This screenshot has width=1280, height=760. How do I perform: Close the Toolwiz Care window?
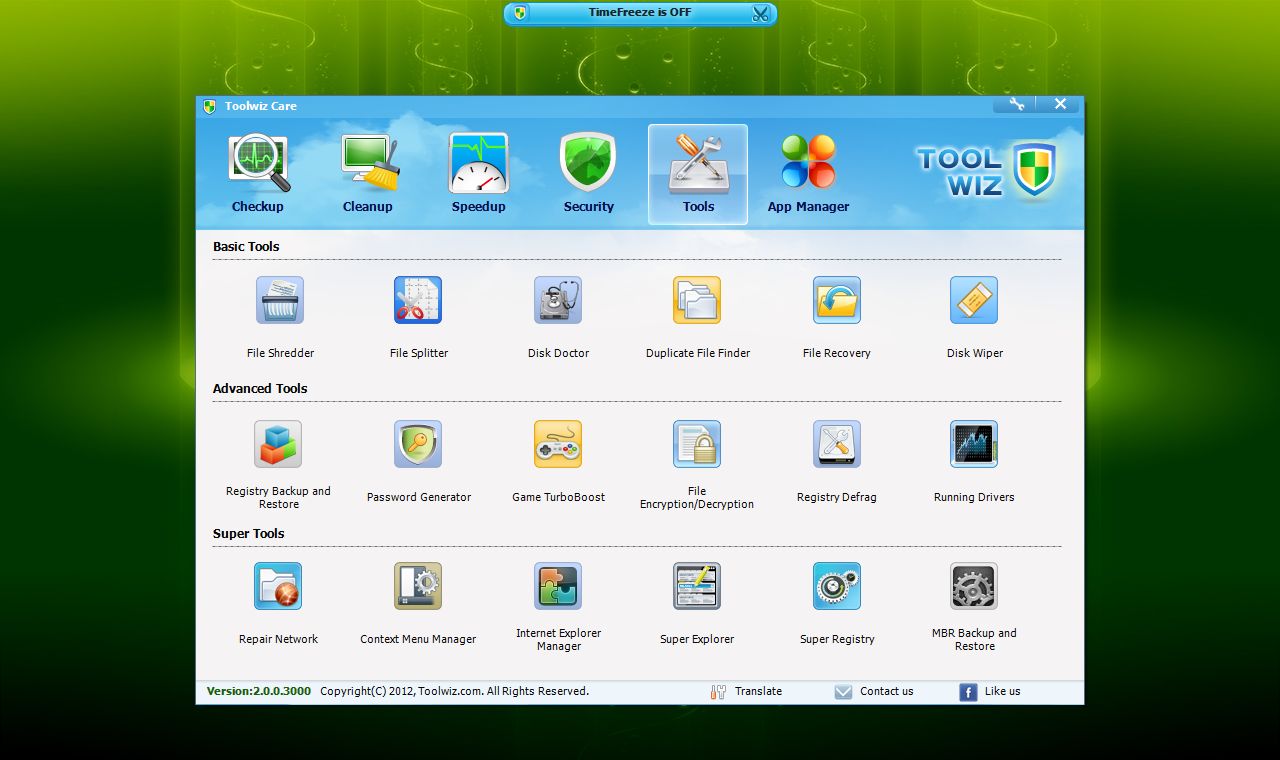(x=1060, y=104)
